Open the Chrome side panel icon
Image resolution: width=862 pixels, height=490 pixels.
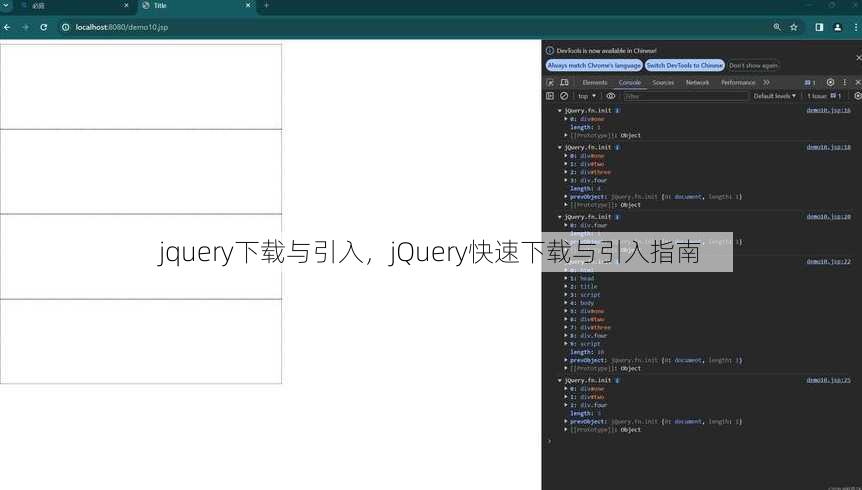coord(819,27)
